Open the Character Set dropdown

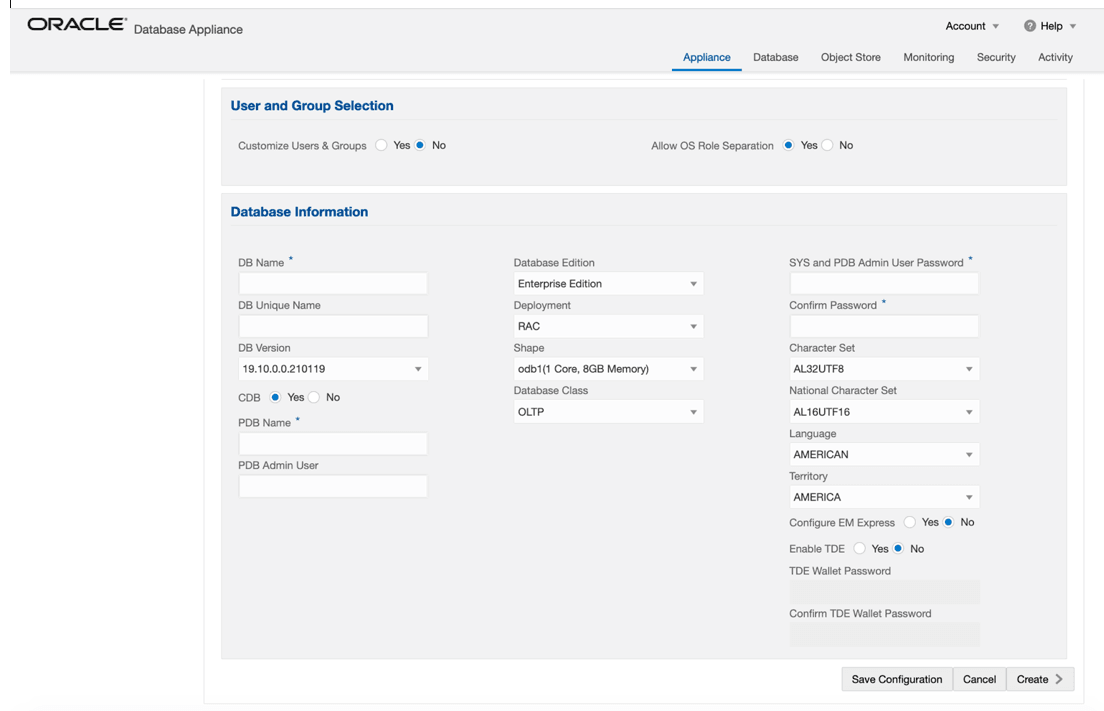883,368
